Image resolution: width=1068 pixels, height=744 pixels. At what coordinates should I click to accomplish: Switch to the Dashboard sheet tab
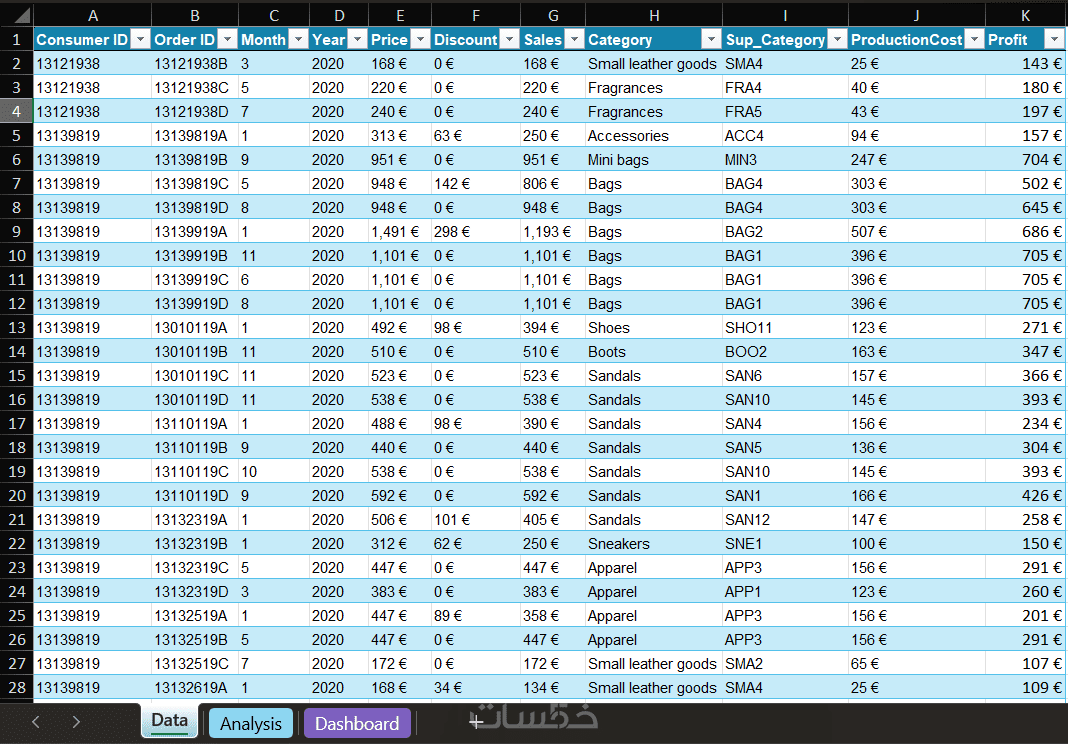[x=357, y=724]
